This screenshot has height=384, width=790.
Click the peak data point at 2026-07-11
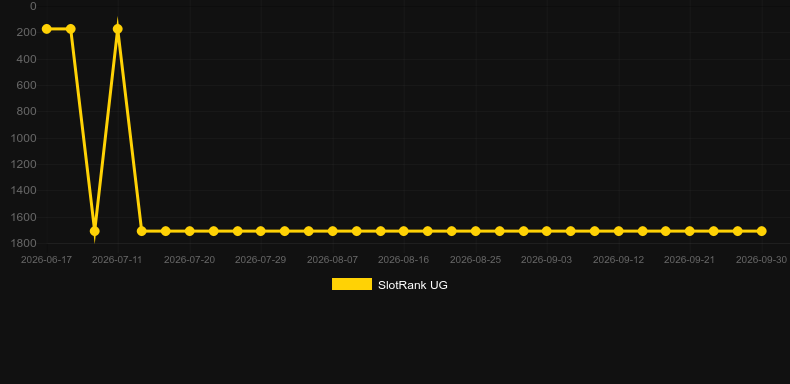pyautogui.click(x=117, y=29)
